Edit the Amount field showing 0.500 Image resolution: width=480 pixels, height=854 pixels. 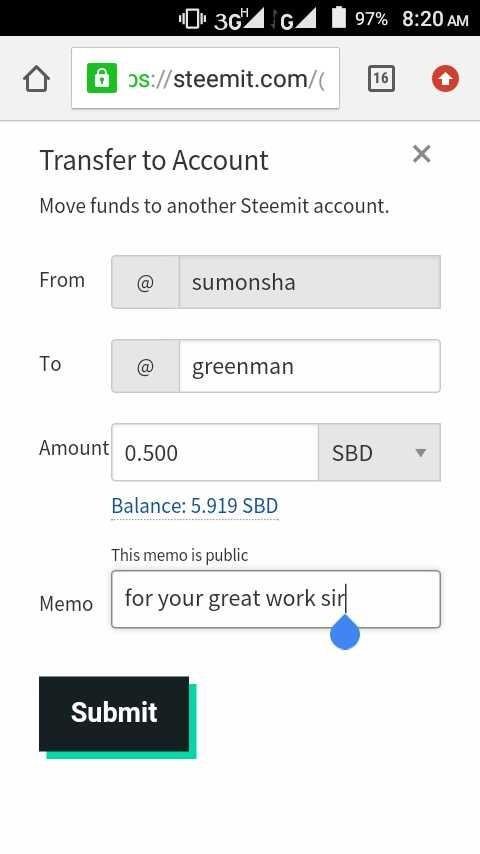click(215, 453)
